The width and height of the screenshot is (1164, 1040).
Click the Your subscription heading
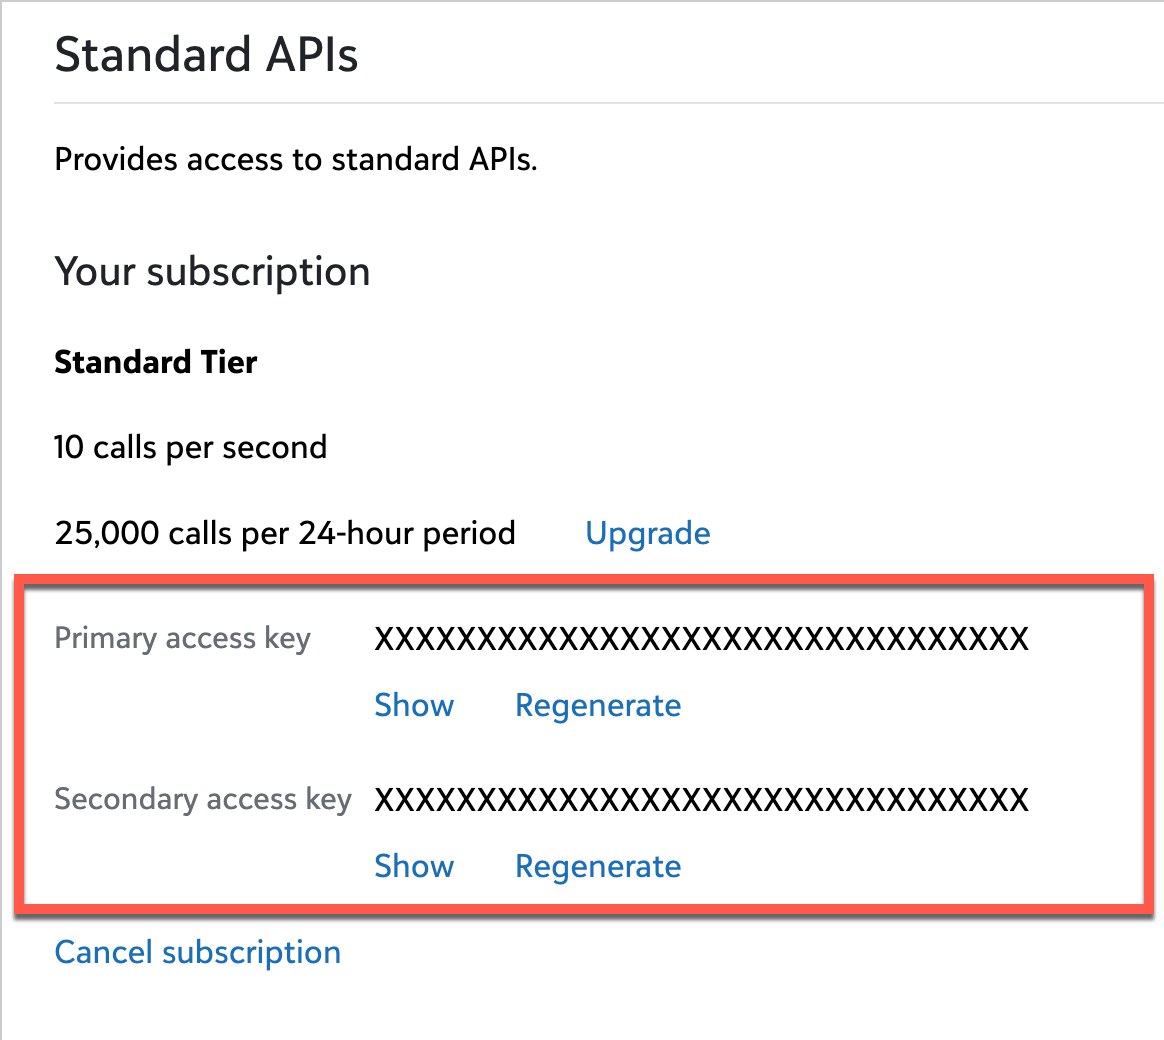(x=212, y=272)
